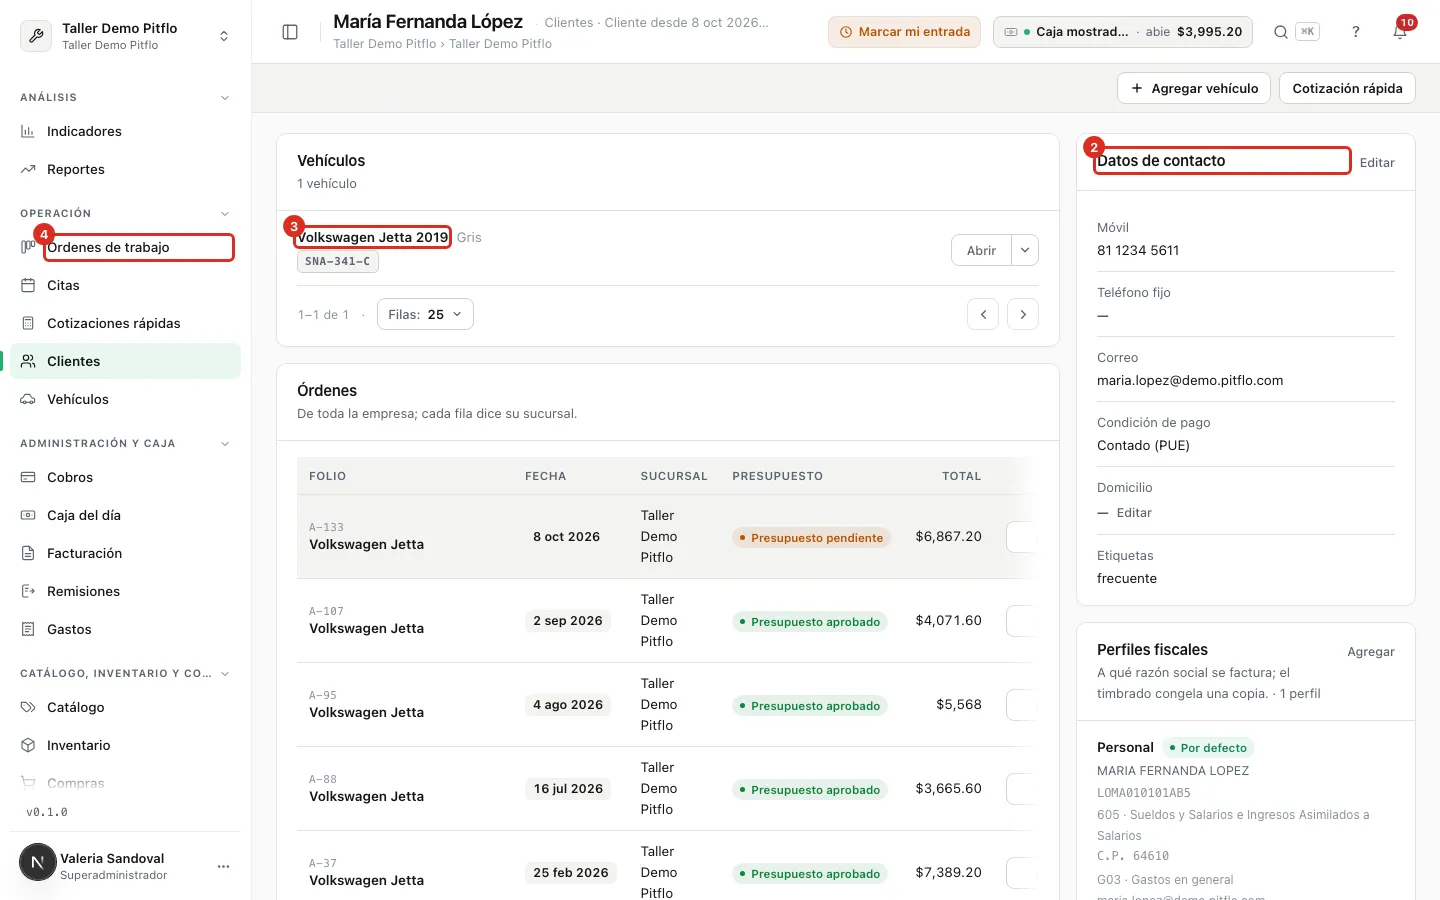Click the Marcar mi entrada button
Screen dimensions: 1440x900
[904, 32]
